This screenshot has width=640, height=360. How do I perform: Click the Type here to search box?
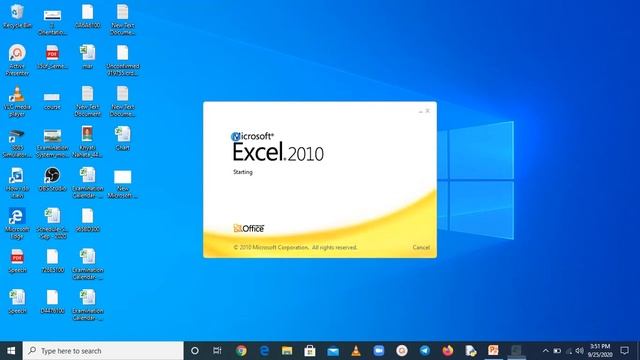pos(103,351)
